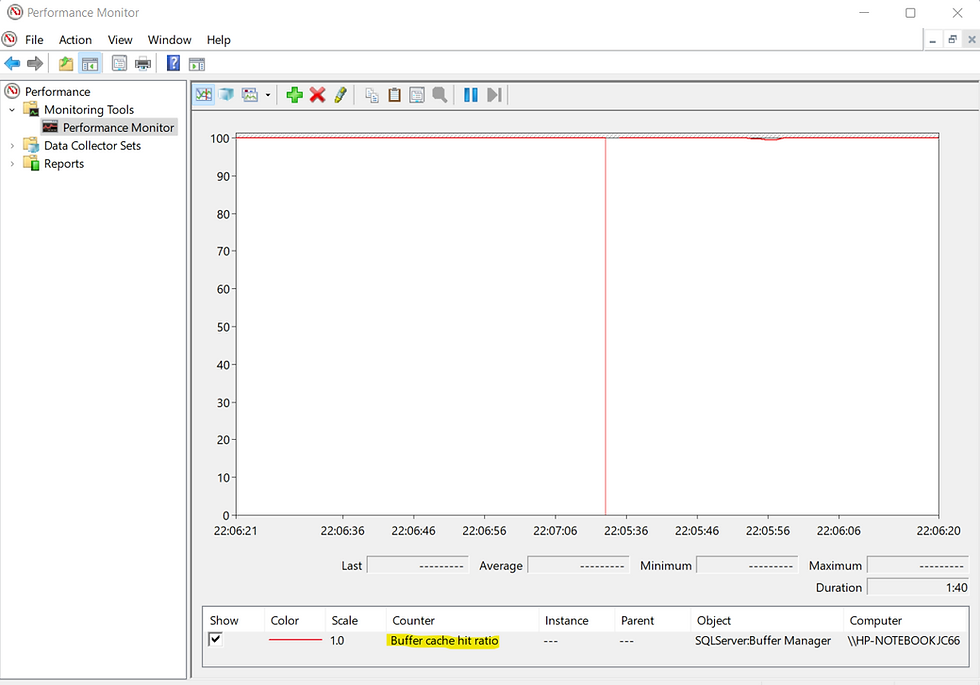
Task: Click red color line of counter row
Action: 295,640
